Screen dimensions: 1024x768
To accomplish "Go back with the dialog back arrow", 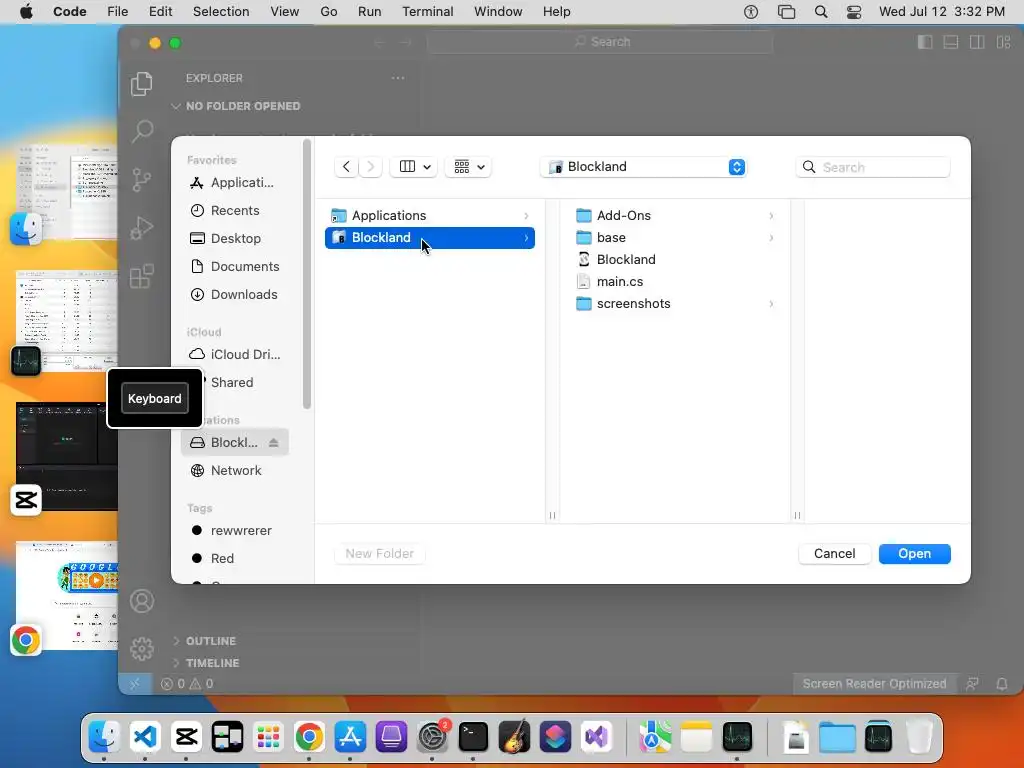I will pyautogui.click(x=346, y=167).
